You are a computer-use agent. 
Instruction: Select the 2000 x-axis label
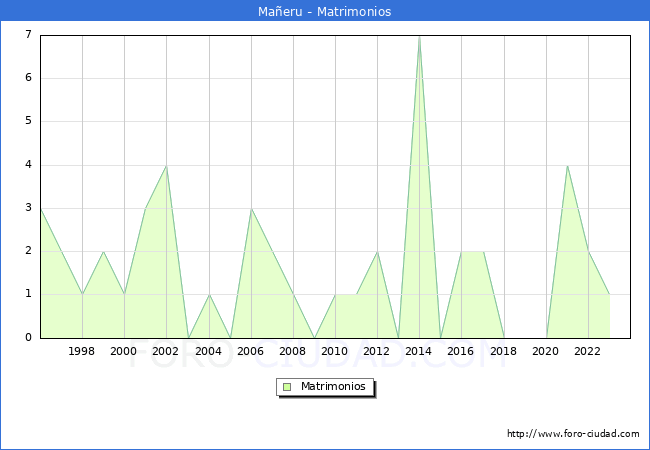124,351
